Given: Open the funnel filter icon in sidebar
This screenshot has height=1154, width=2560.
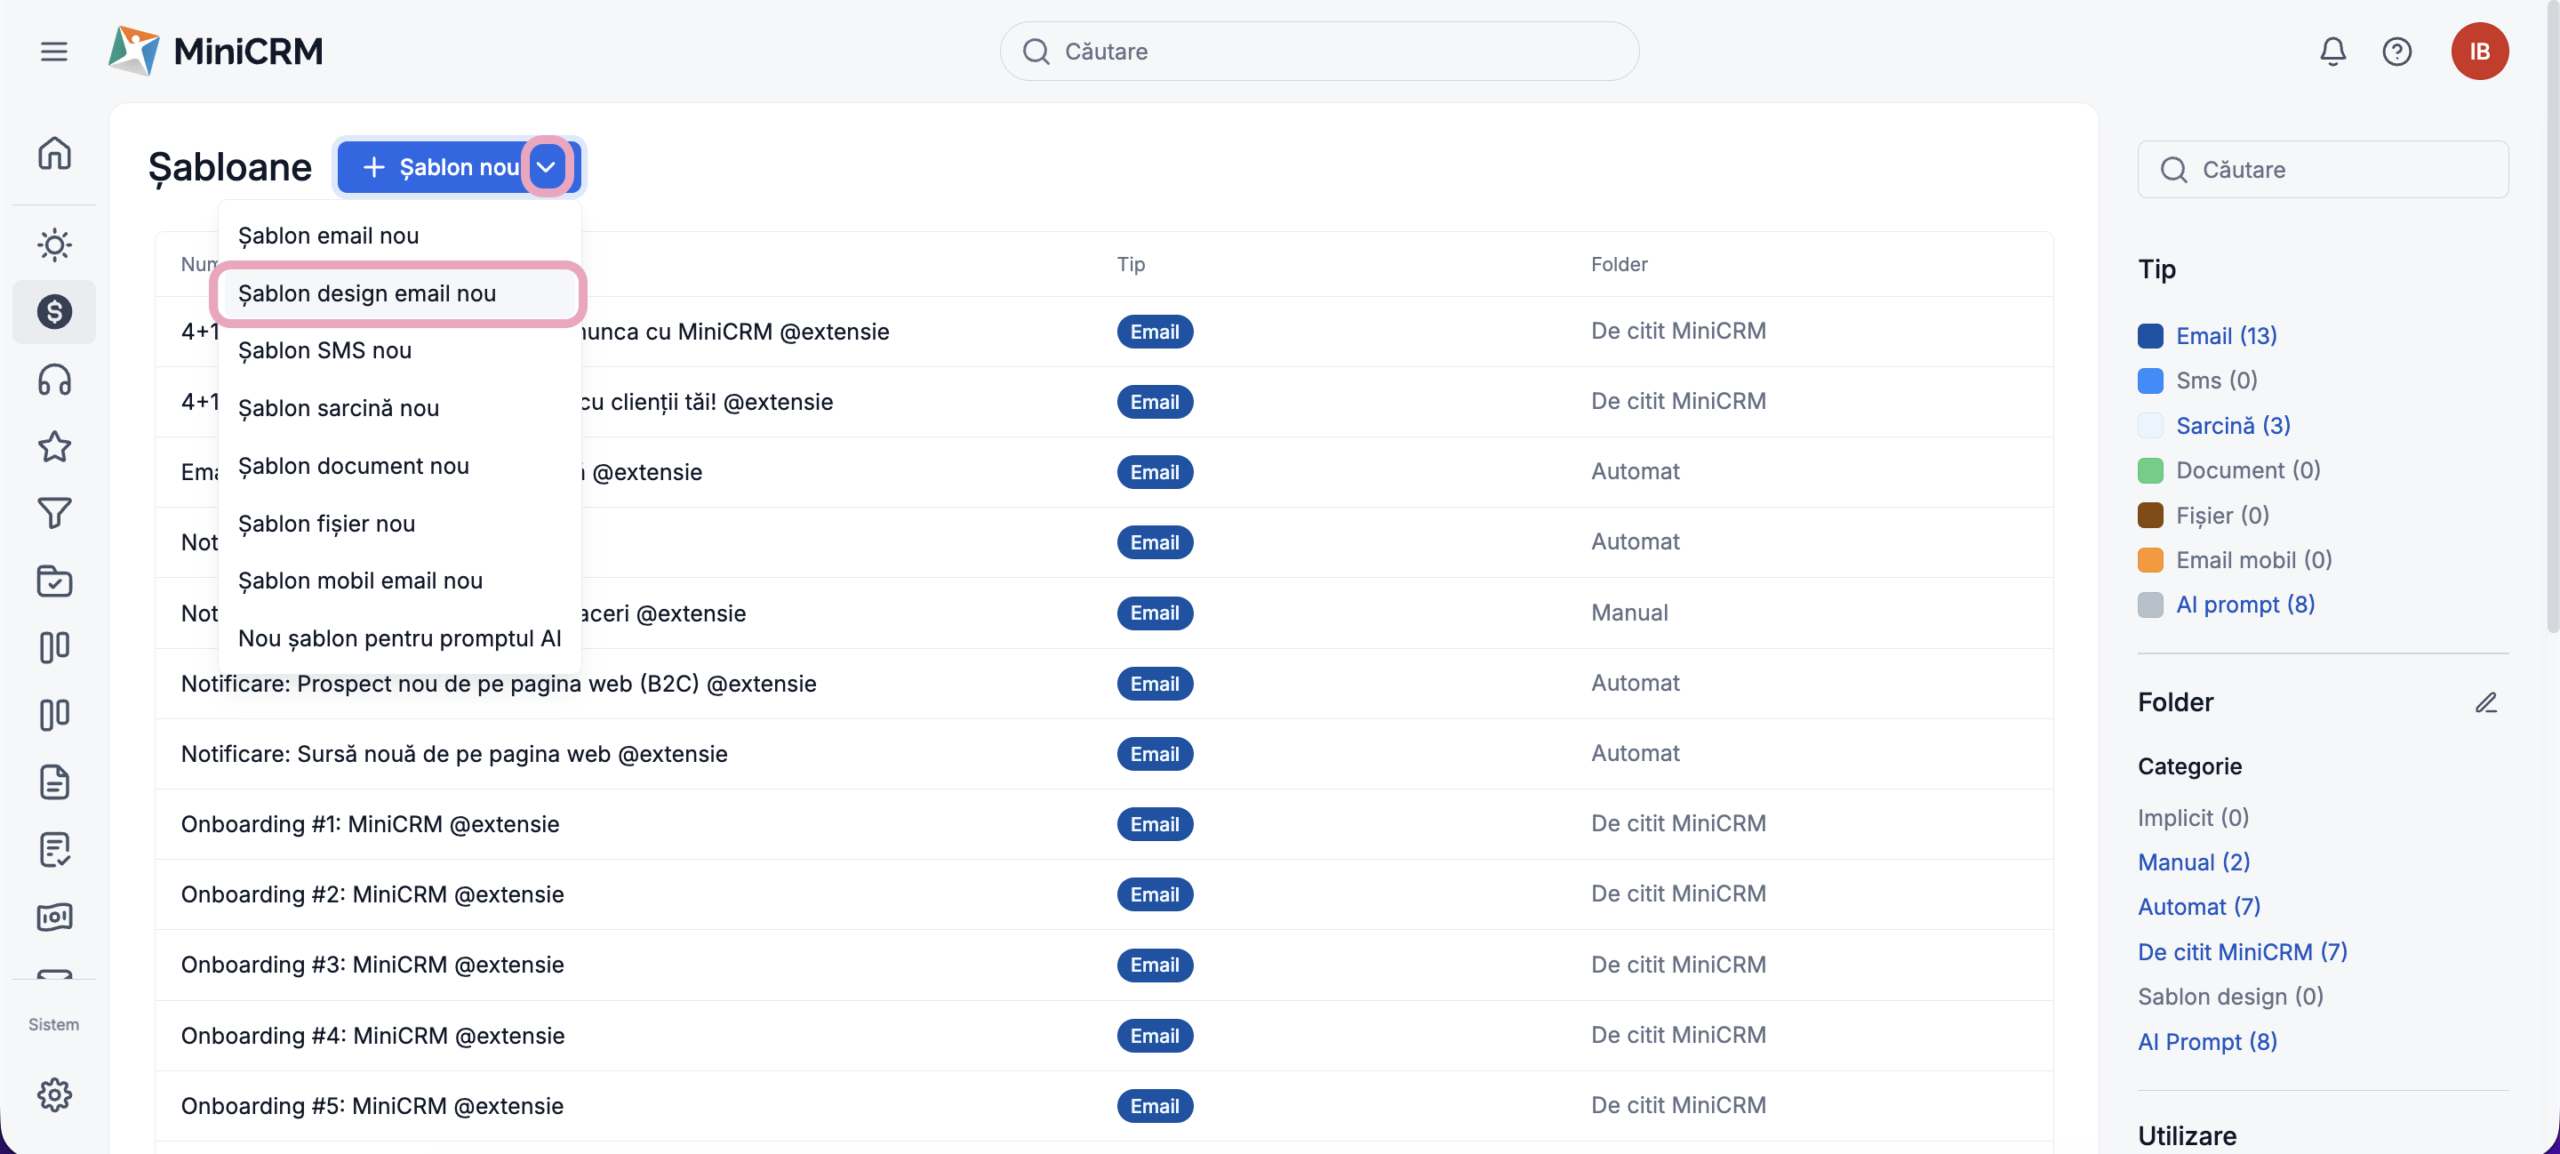Looking at the screenshot, I should pos(54,513).
